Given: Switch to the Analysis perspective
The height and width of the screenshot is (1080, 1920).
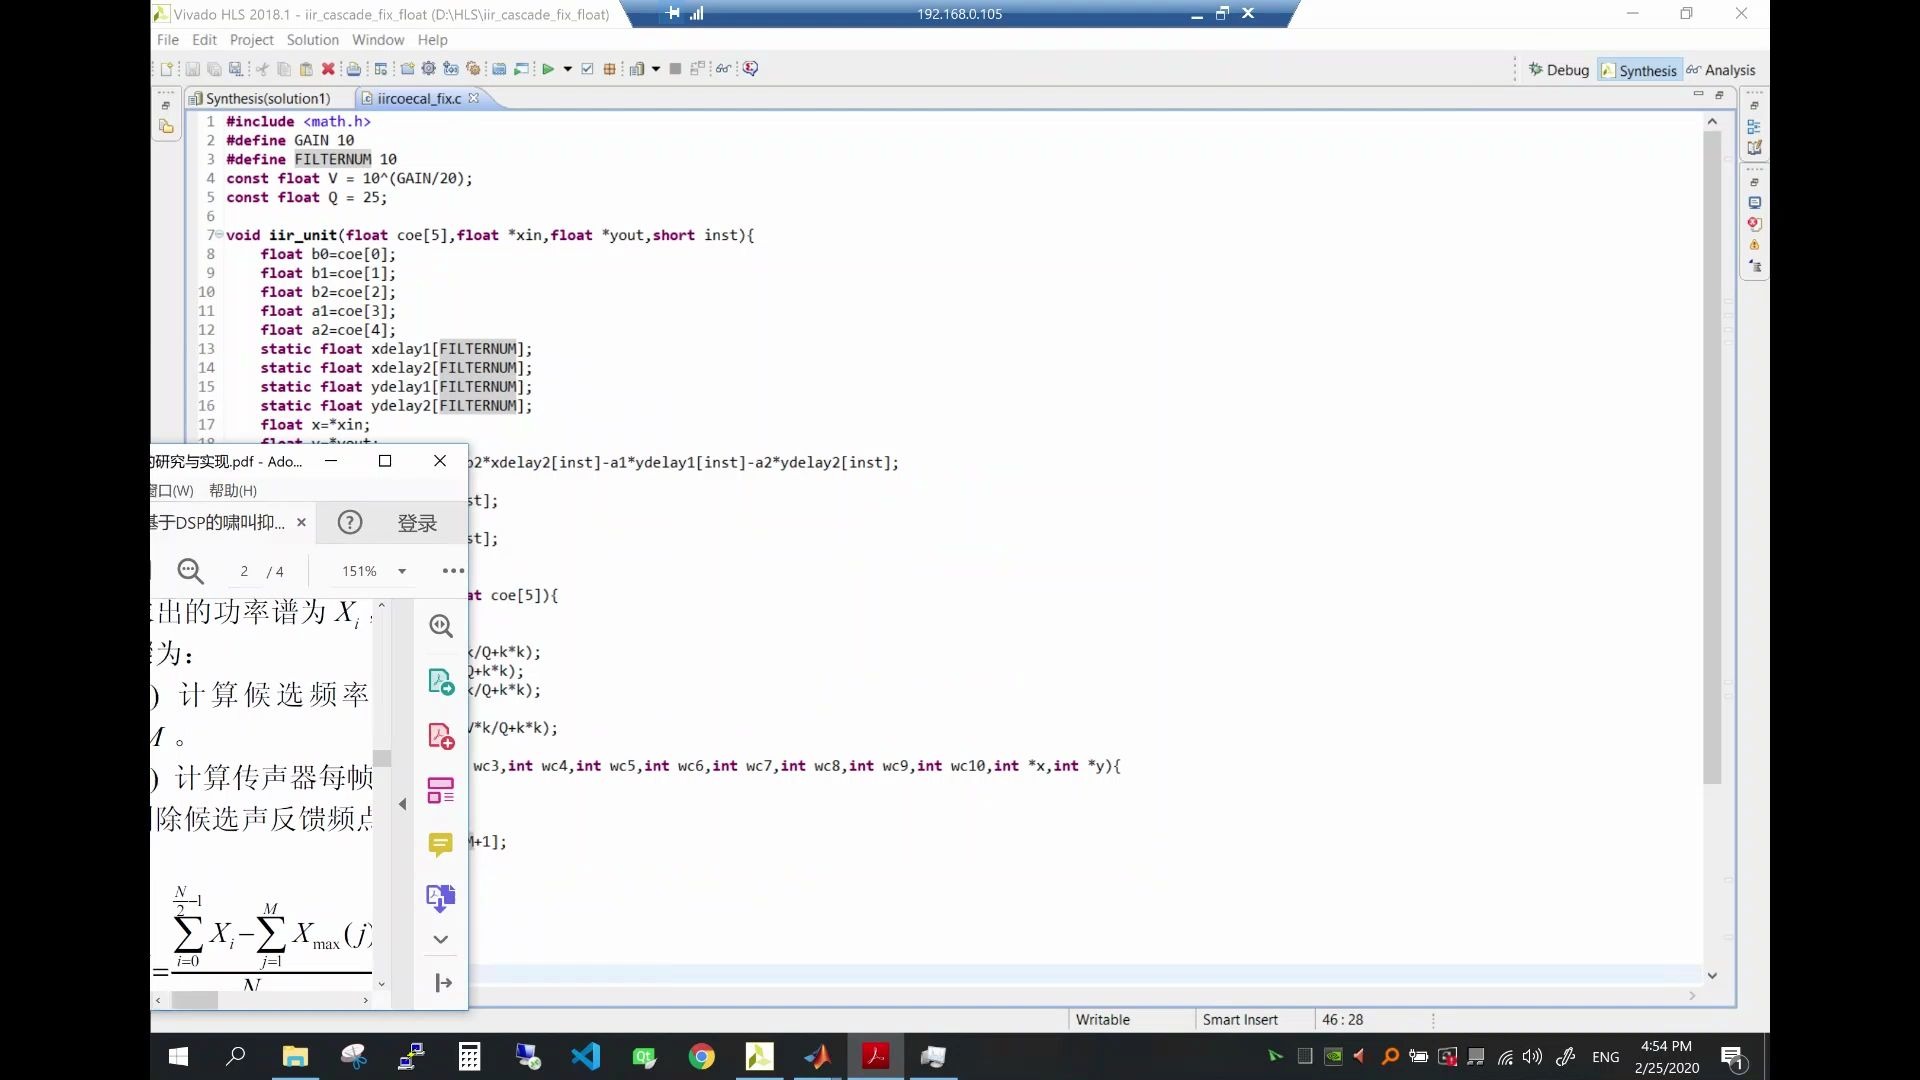Looking at the screenshot, I should (x=1720, y=70).
